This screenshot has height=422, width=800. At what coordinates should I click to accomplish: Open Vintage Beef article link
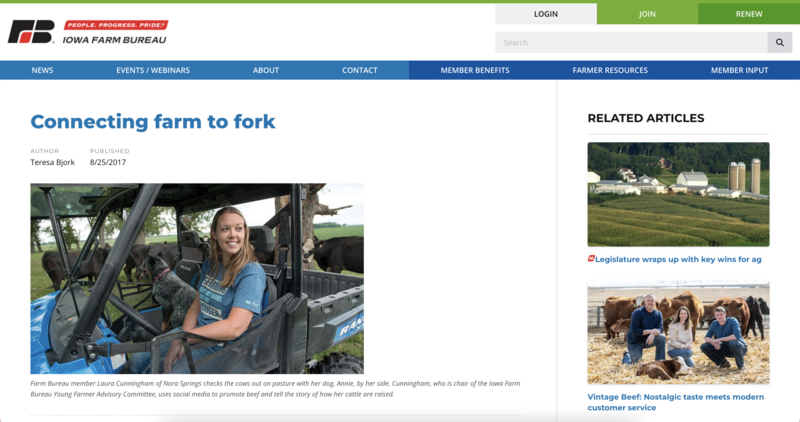tap(676, 402)
